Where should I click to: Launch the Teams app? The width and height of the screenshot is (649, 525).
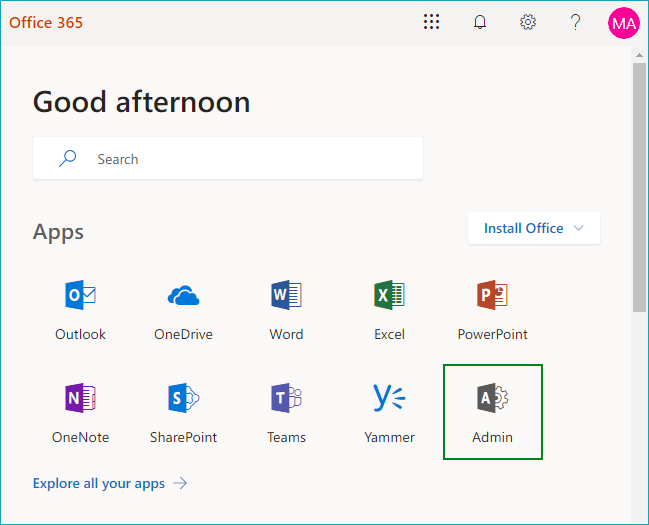[x=286, y=413]
